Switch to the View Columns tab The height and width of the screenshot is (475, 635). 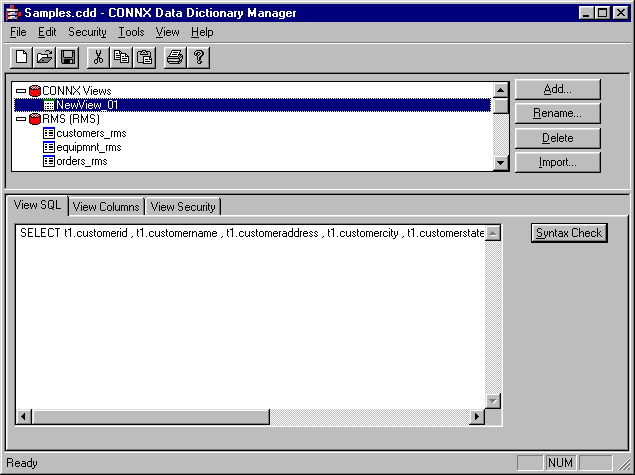click(x=106, y=207)
